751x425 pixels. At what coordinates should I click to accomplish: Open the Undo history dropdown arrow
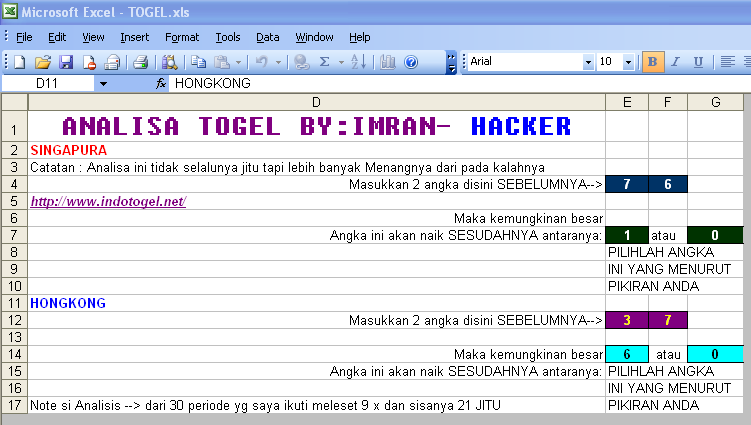[x=278, y=62]
